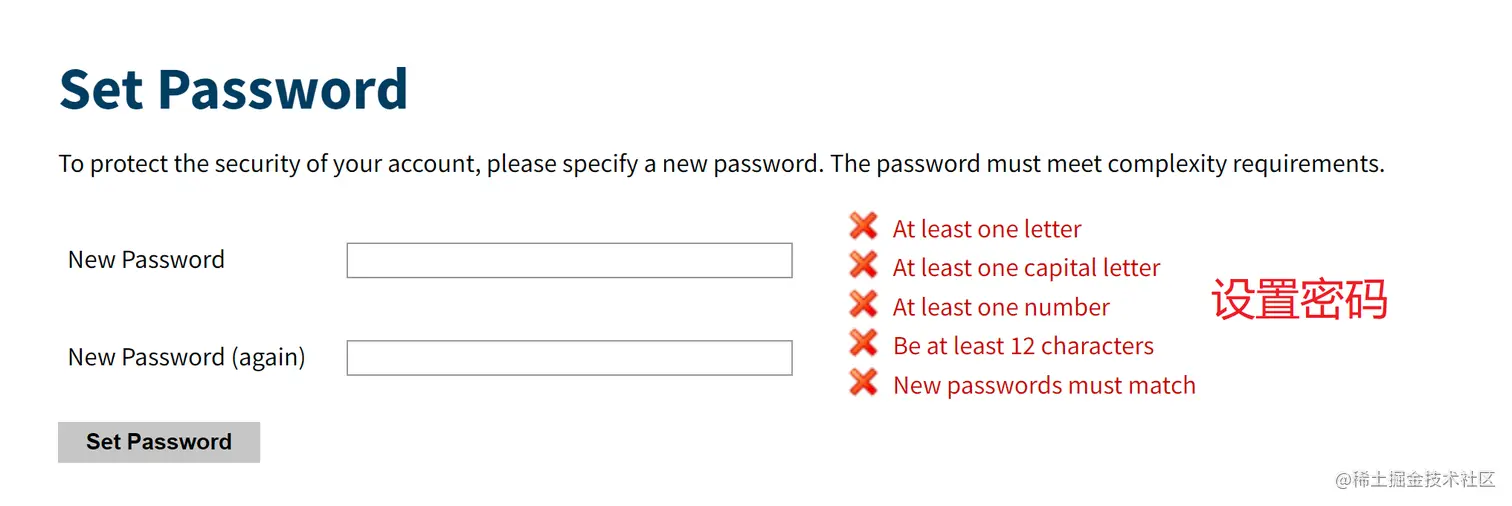
Task: Click the red X beside "New passwords must match"
Action: click(x=863, y=382)
